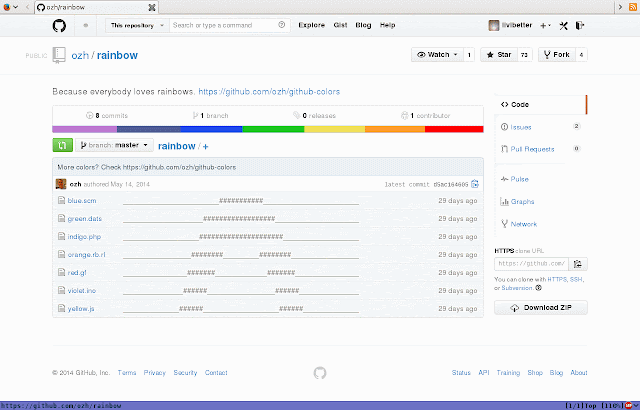Click the green segment of language bar
The image size is (640, 410).
[273, 129]
